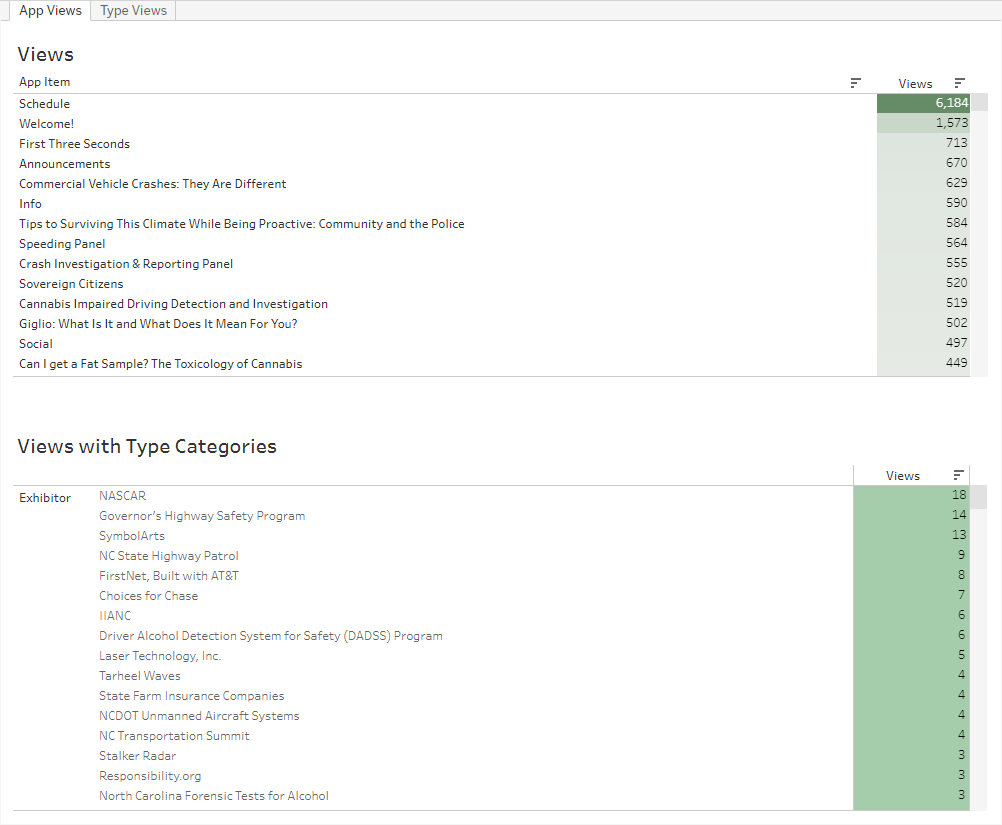
Task: Select the Stalker Radar exhibitor row
Action: click(138, 756)
